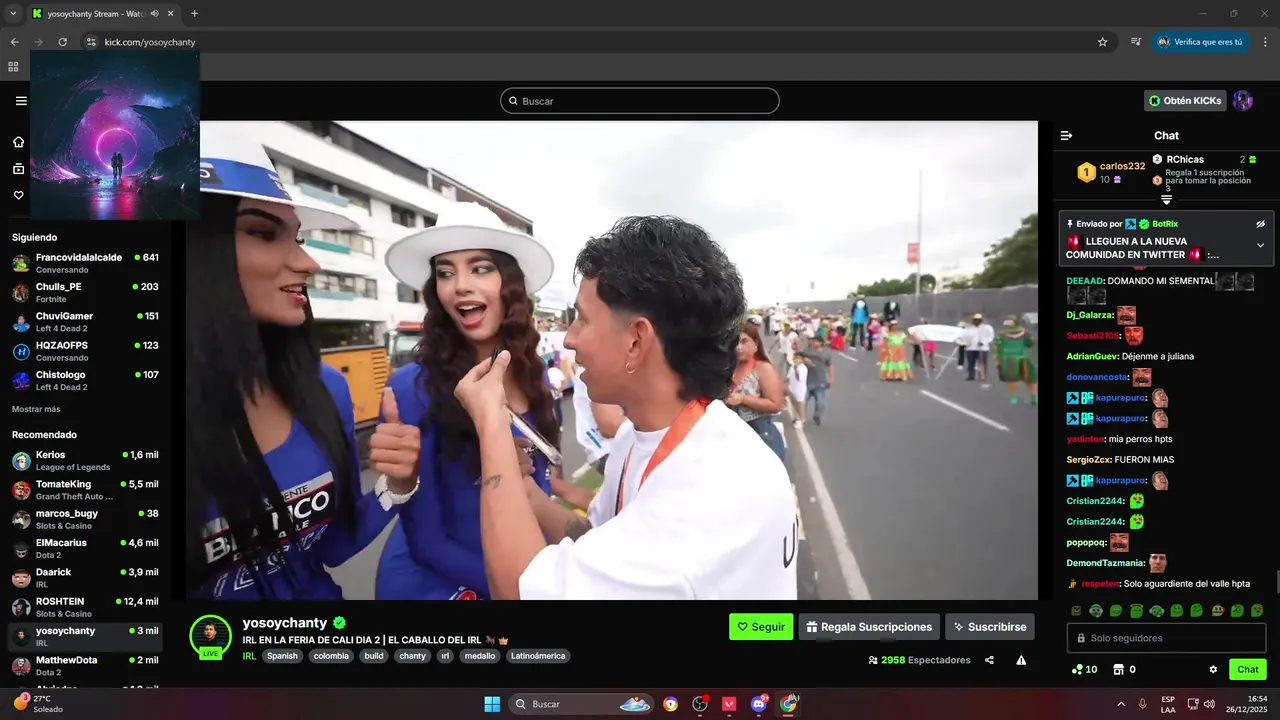Go back in browser history
The image size is (1280, 720).
coord(14,42)
